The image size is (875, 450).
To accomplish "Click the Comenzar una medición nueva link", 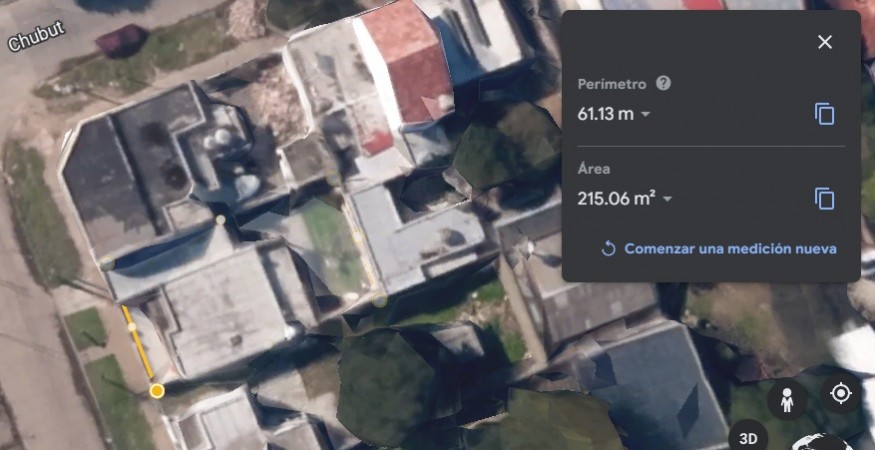I will (x=730, y=248).
